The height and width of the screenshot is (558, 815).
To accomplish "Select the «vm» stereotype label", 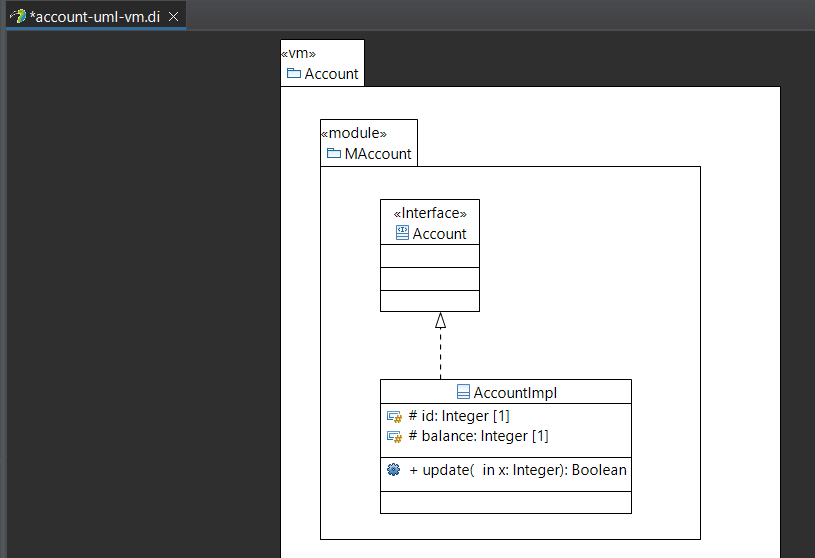I will pyautogui.click(x=298, y=54).
